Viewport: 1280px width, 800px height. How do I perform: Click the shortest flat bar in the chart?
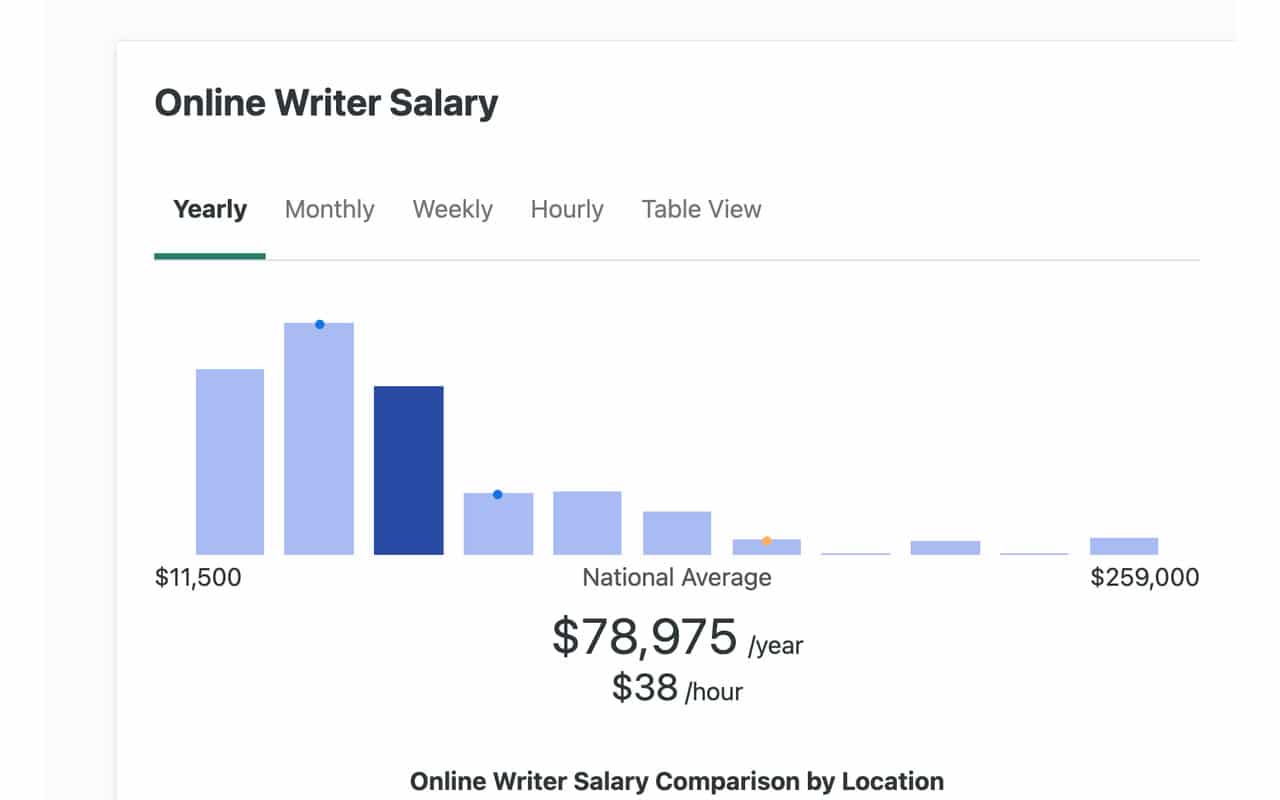click(x=855, y=553)
